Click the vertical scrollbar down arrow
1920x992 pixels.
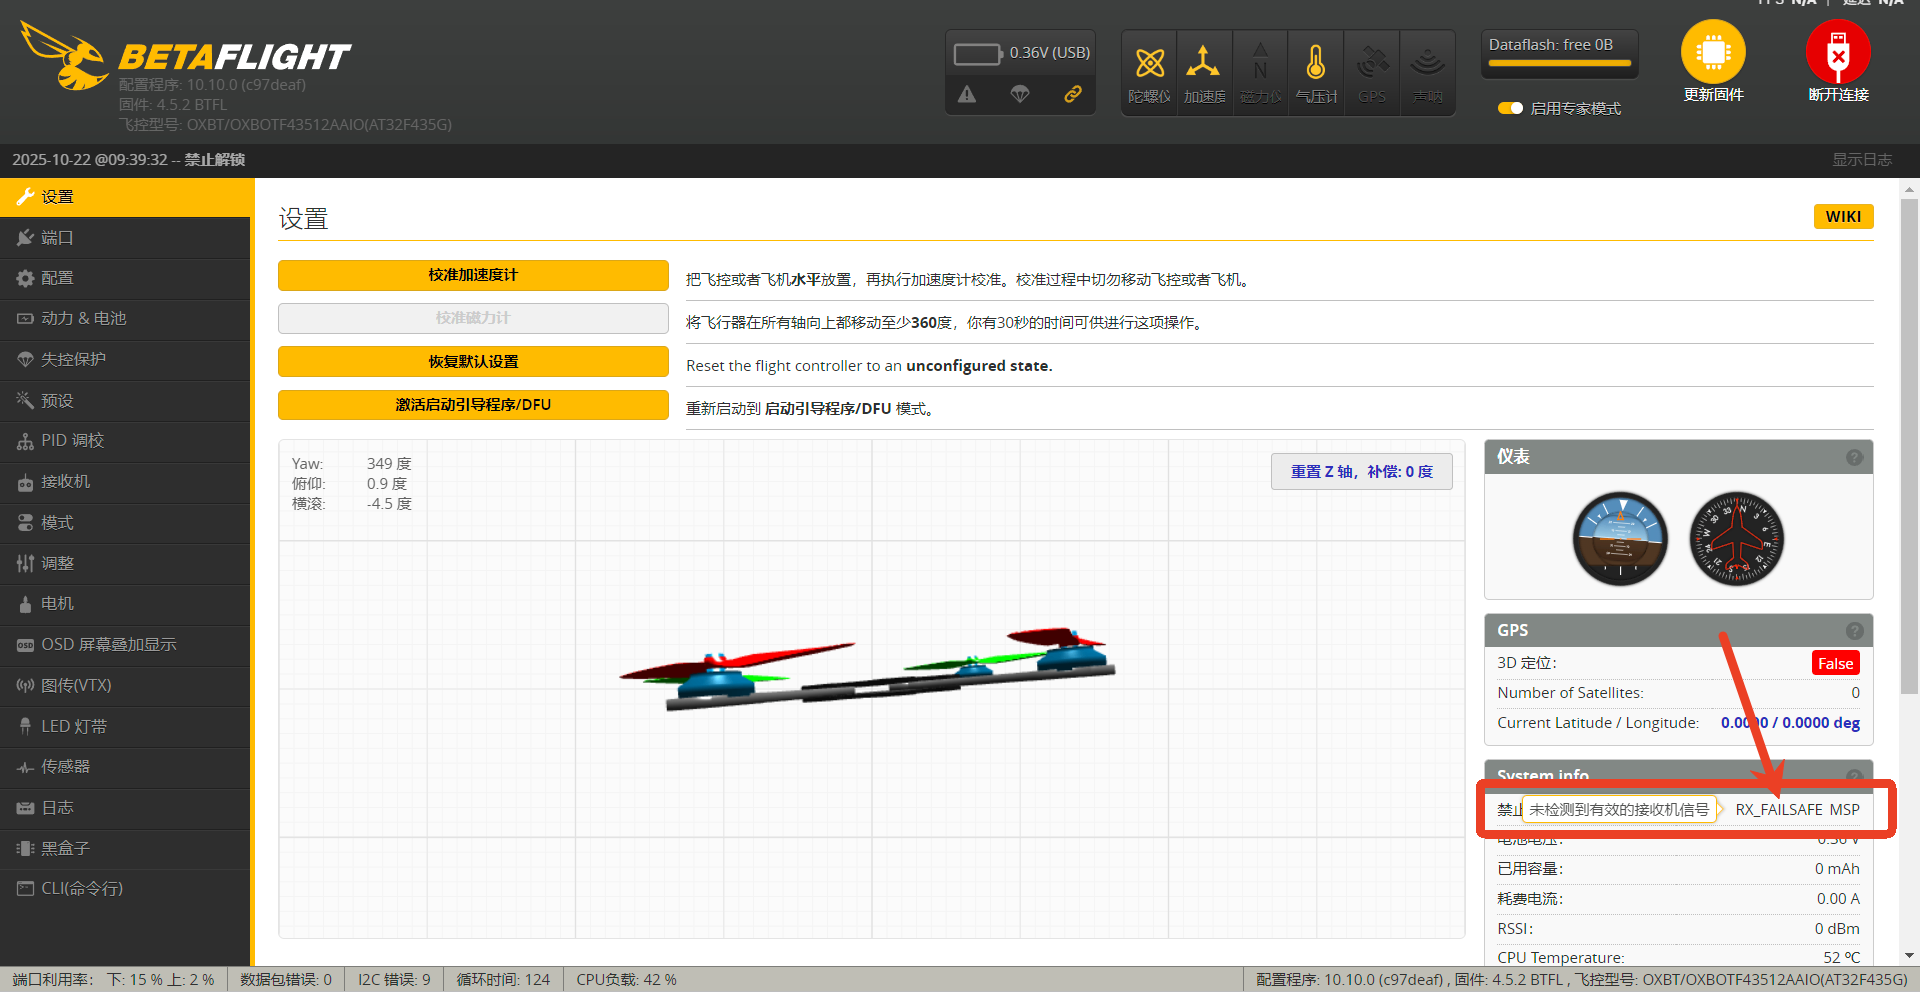click(1909, 956)
